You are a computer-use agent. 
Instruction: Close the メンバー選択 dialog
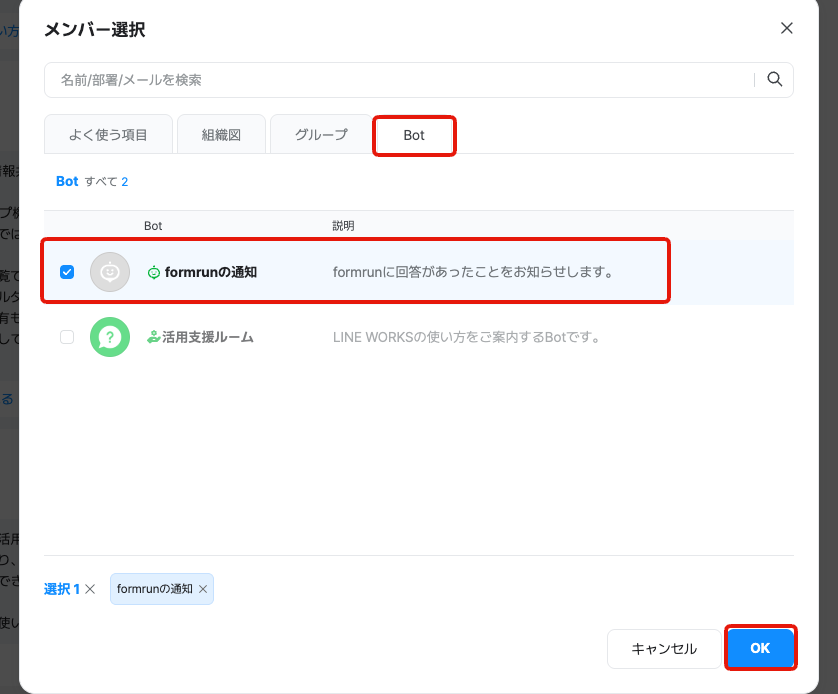(x=786, y=28)
